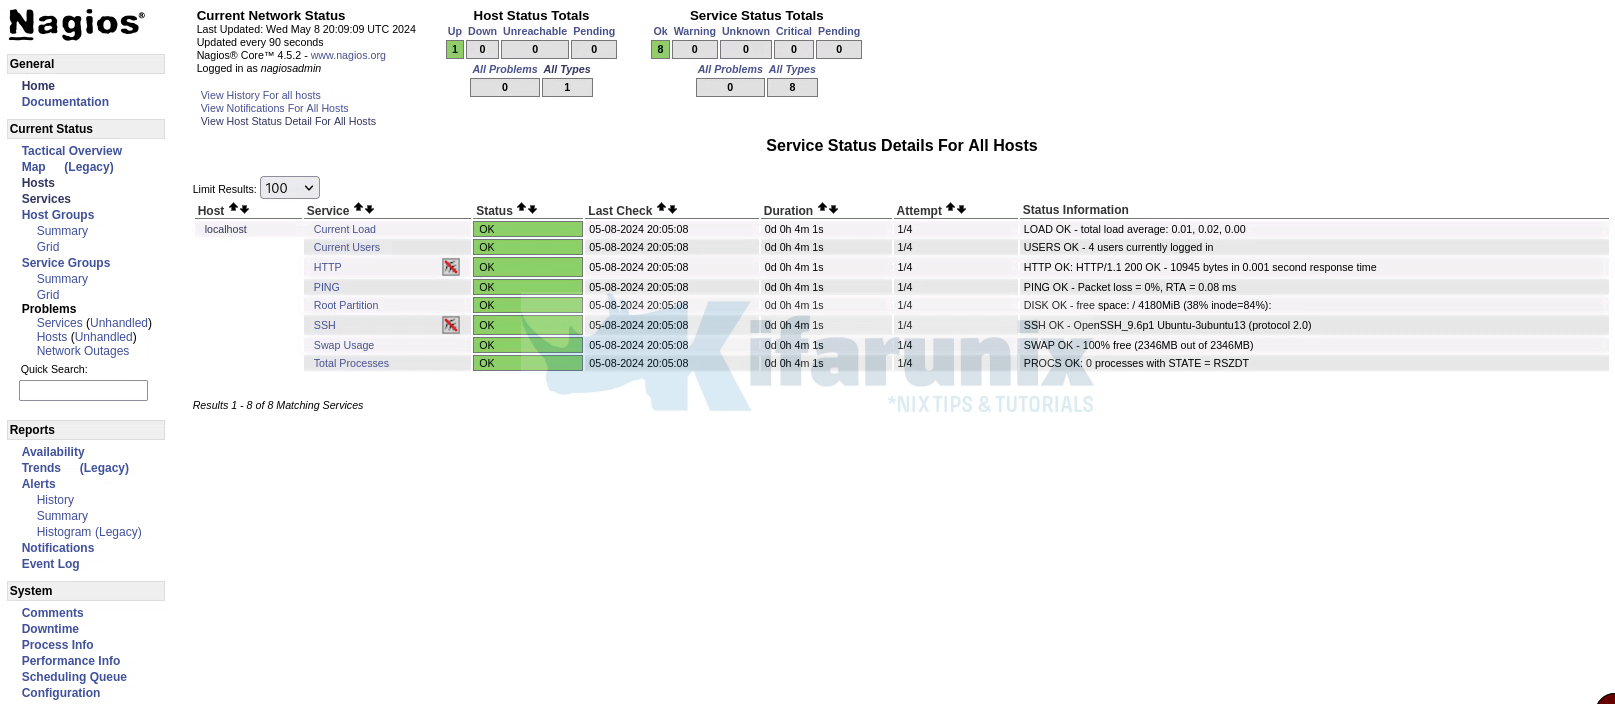Open Trends report
Viewport: 1615px width, 704px height.
pos(41,468)
